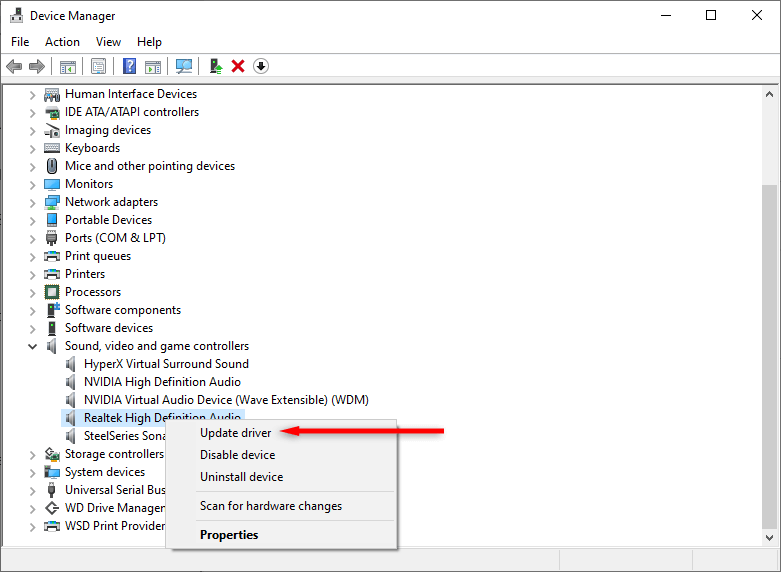Expand the System devices chevron
Viewport: 781px width, 572px height.
click(x=32, y=472)
